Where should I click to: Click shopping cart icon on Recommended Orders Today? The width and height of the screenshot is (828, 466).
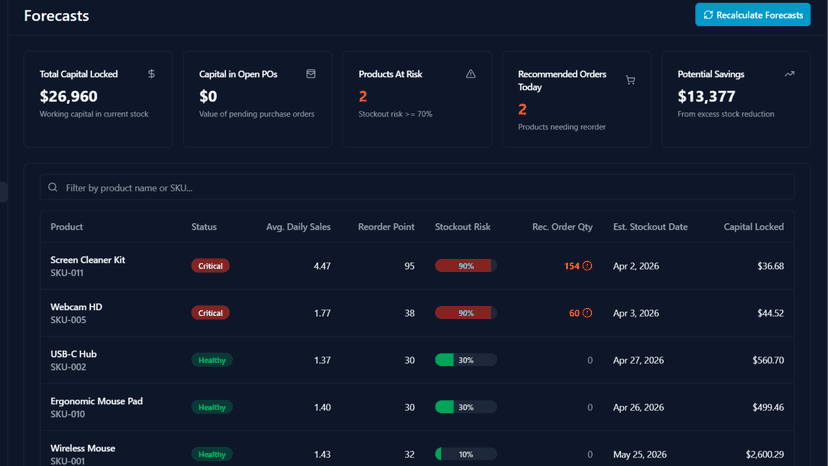pyautogui.click(x=631, y=80)
